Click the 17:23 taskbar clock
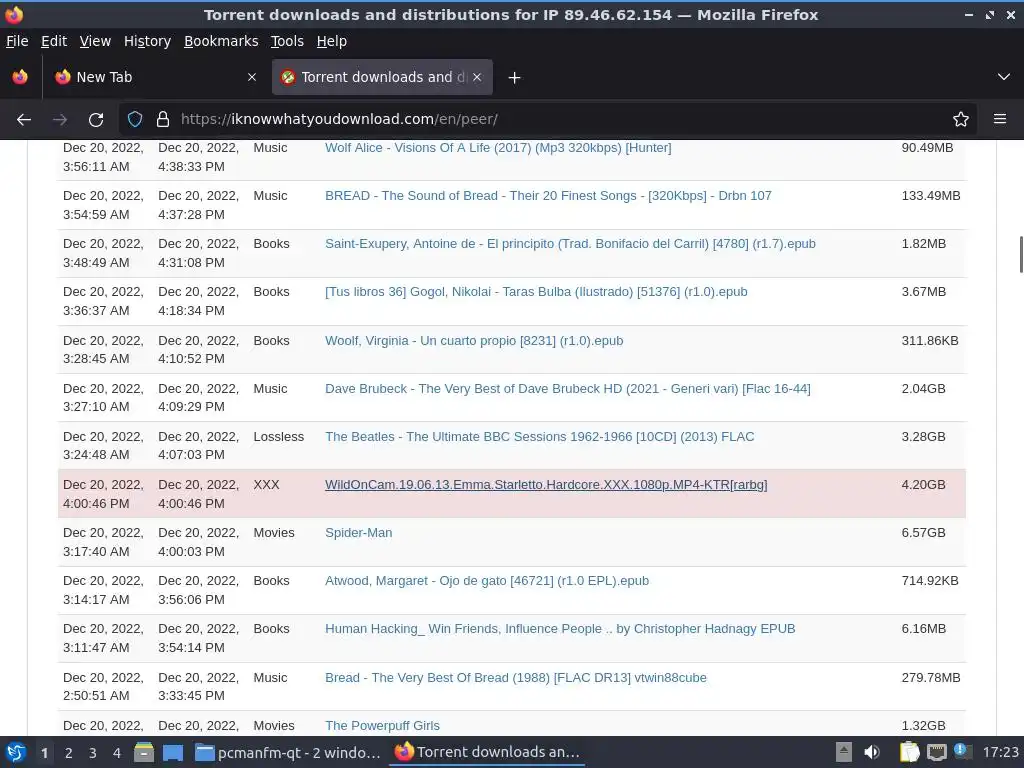Viewport: 1024px width, 768px height. click(x=1000, y=752)
